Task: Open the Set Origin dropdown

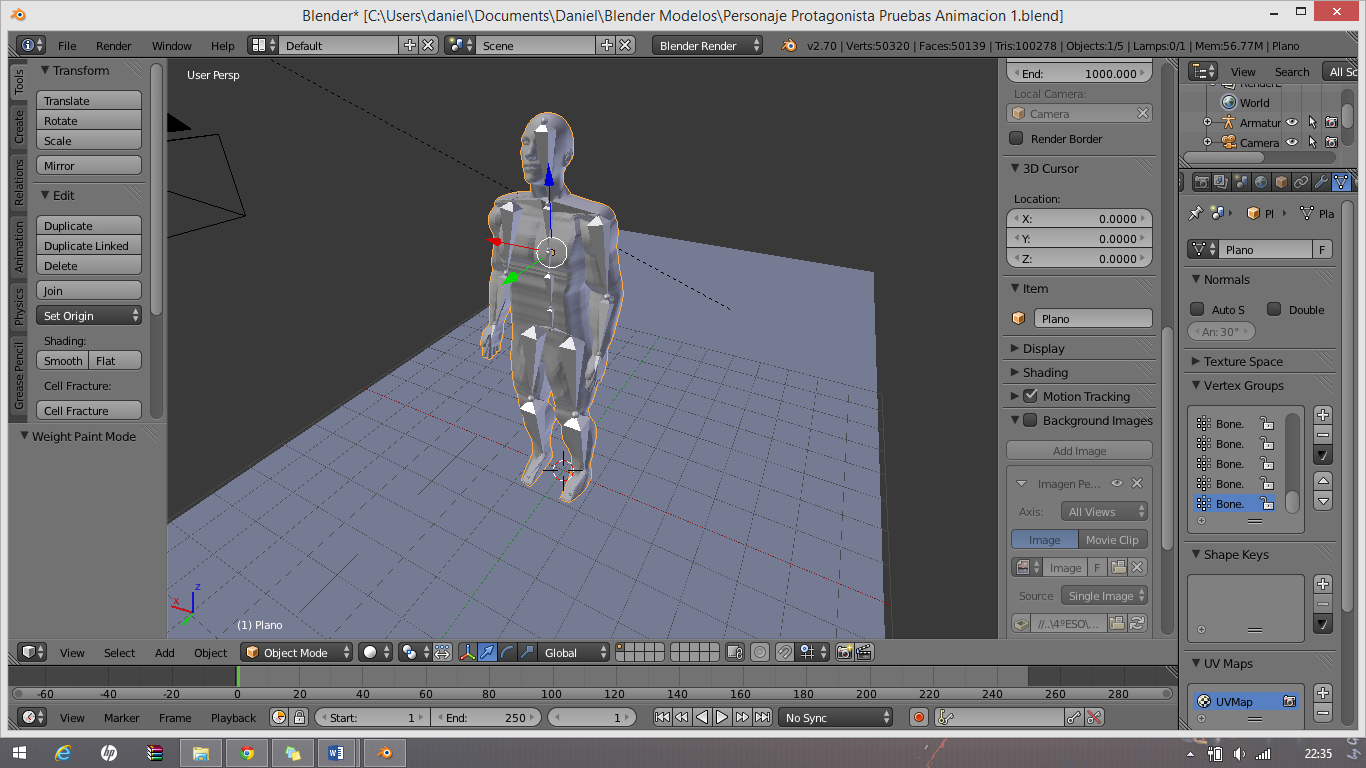Action: (89, 316)
